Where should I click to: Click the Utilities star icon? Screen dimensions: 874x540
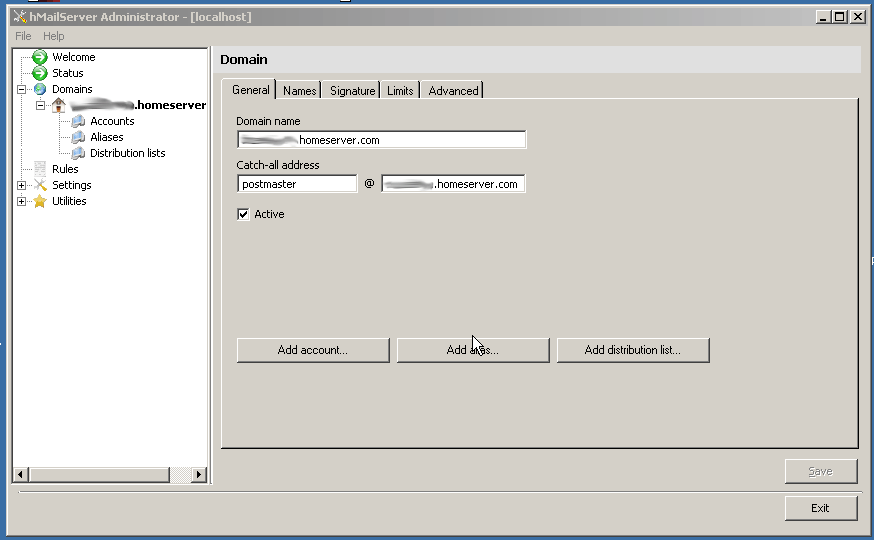click(x=40, y=201)
